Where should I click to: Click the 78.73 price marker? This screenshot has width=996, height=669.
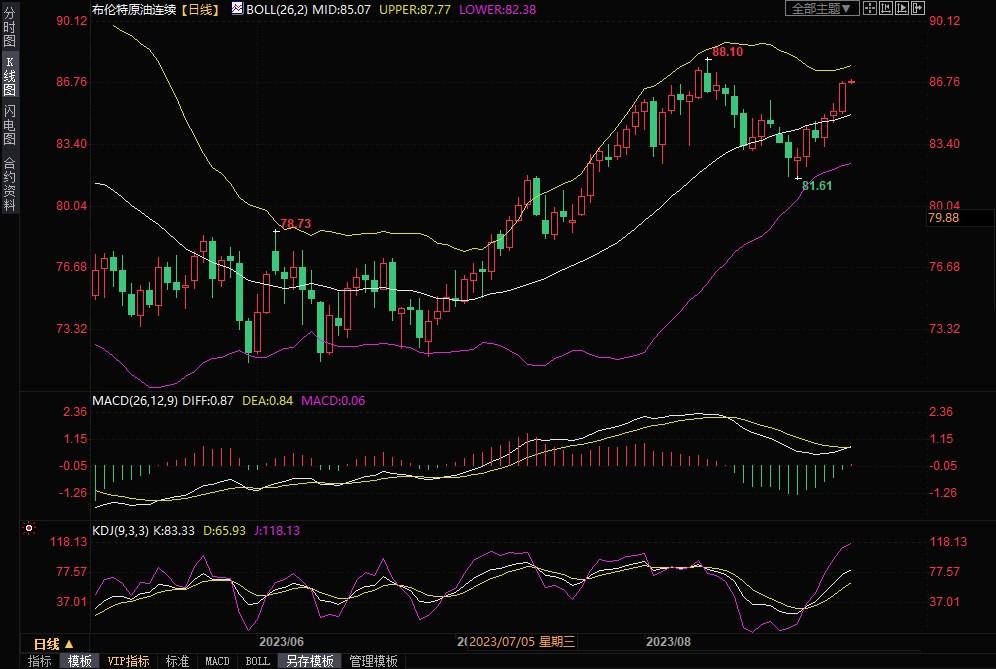click(296, 224)
